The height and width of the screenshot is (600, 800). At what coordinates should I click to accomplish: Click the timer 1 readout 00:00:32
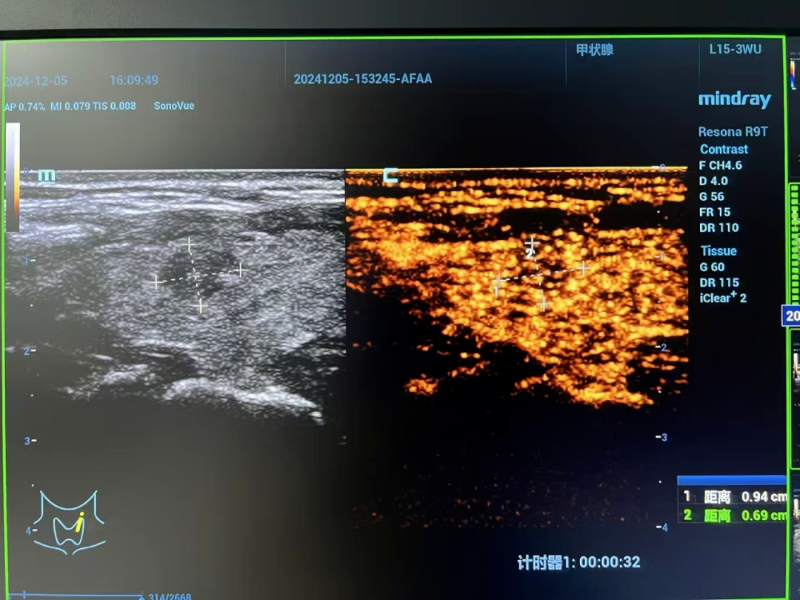[578, 563]
